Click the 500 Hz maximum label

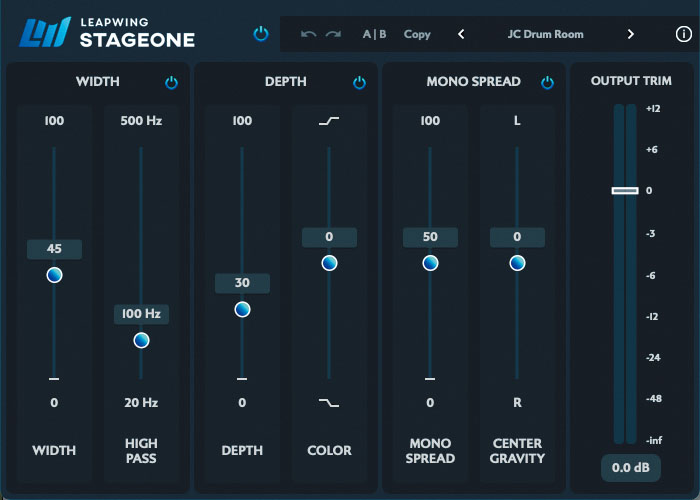141,121
